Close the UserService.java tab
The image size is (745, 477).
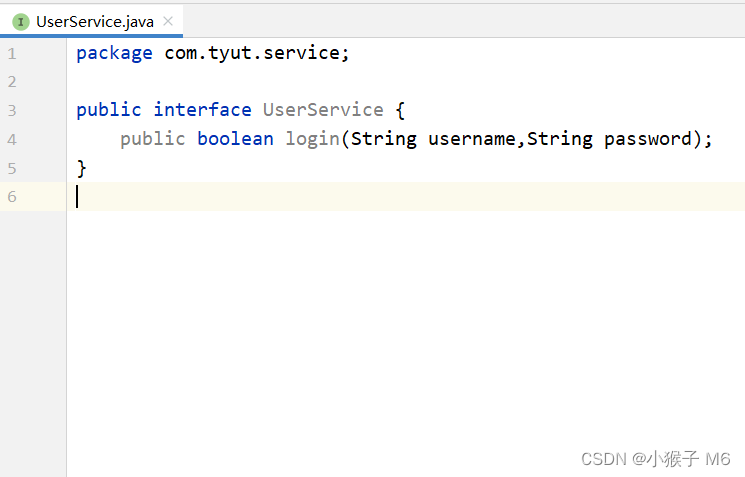(x=168, y=21)
